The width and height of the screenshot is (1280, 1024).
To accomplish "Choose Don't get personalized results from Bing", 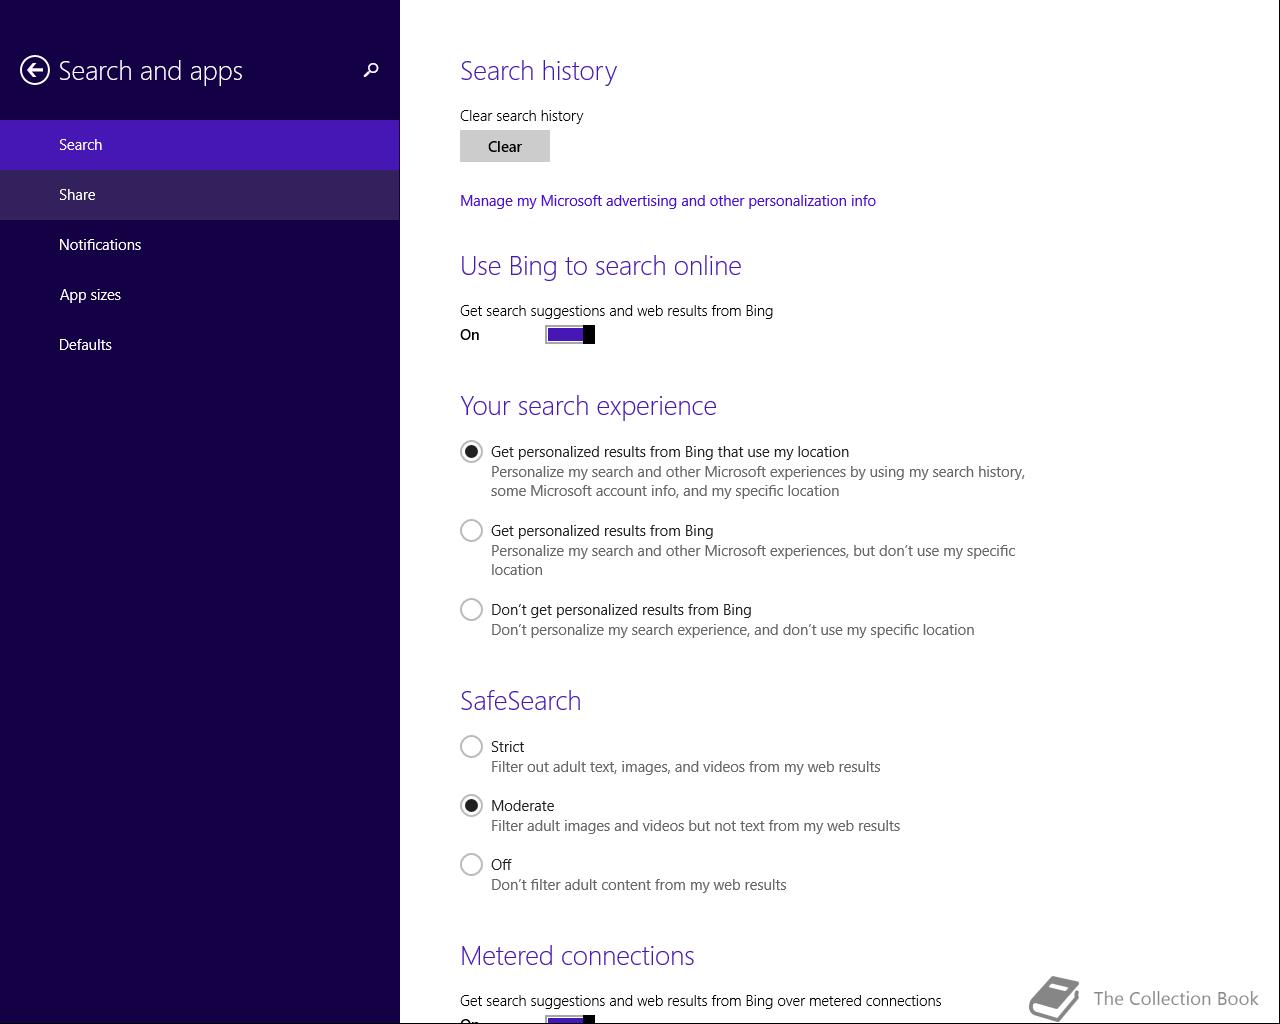I will click(x=471, y=610).
